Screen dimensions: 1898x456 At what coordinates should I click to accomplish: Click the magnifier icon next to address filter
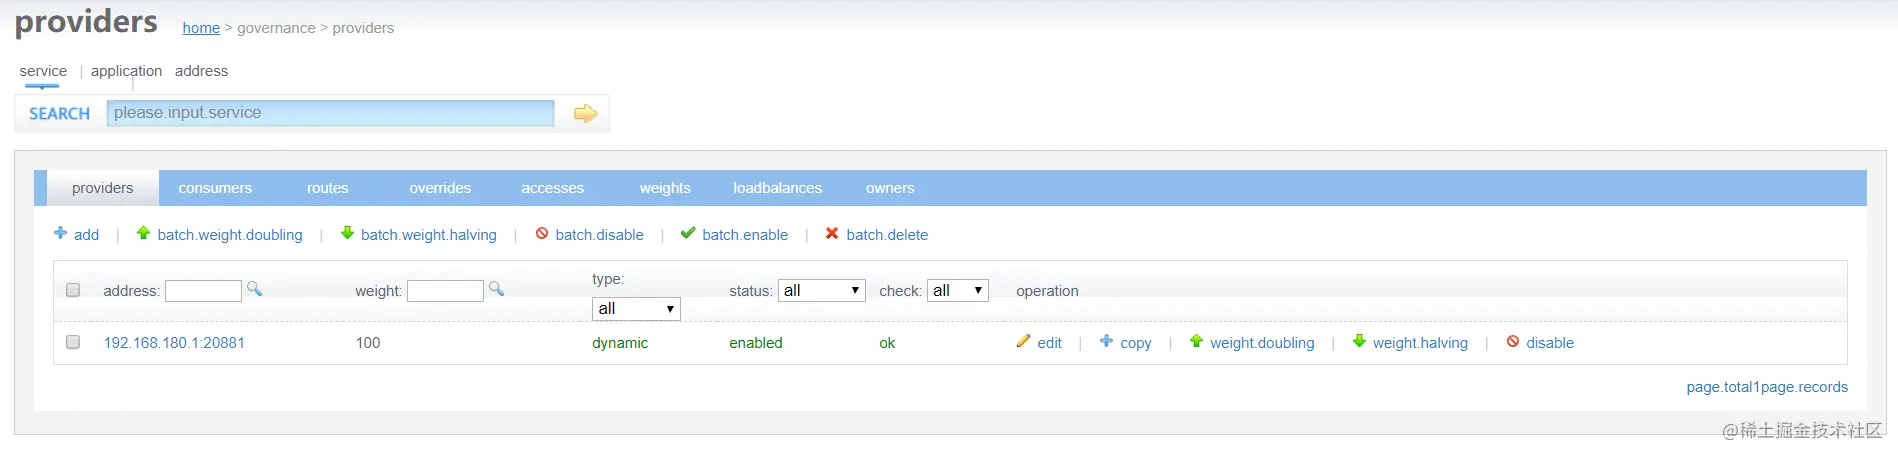254,289
